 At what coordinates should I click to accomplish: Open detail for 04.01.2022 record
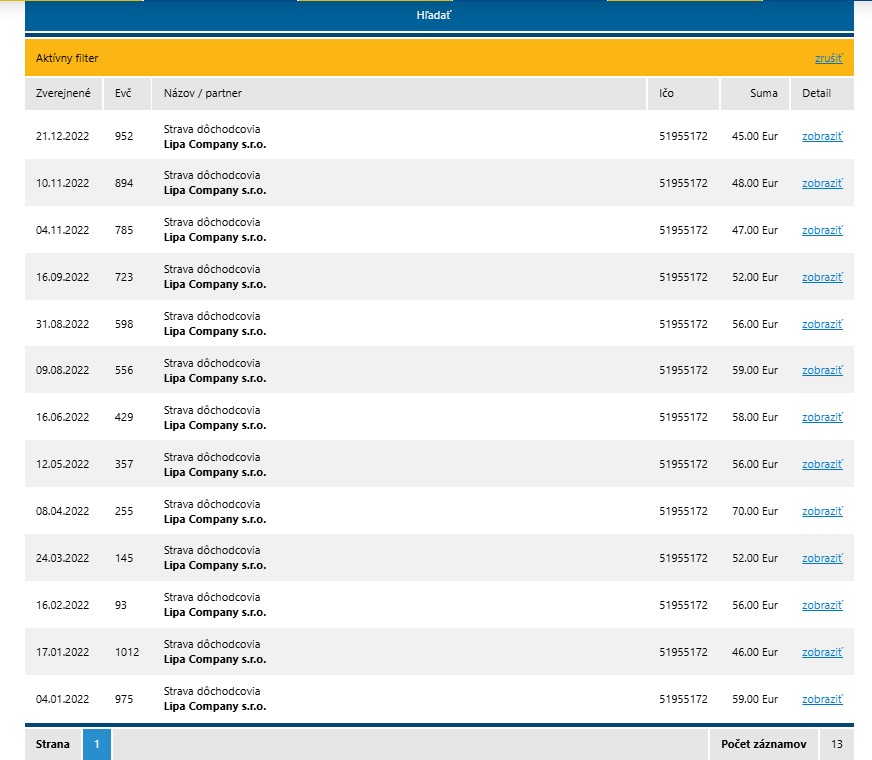point(822,700)
